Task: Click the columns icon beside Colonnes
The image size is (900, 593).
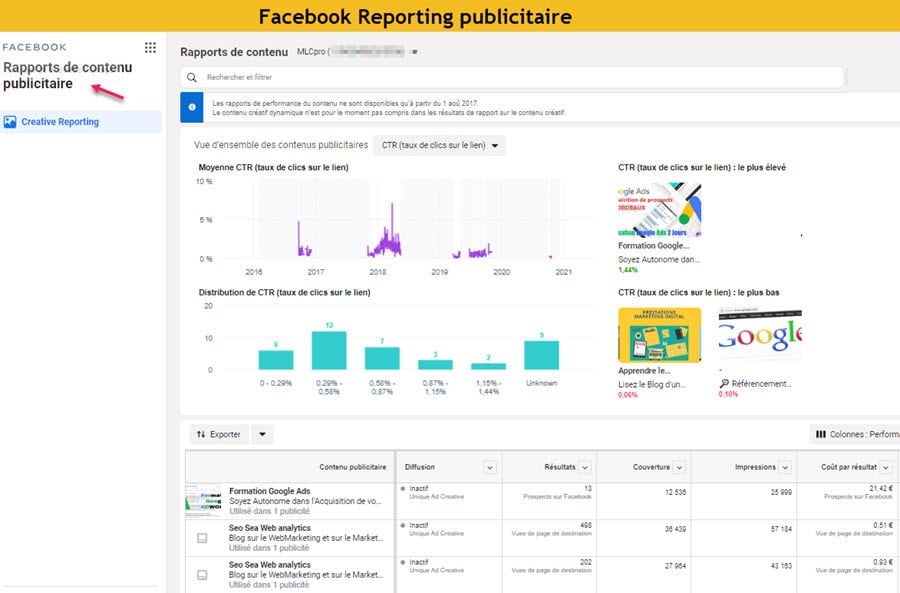Action: coord(821,434)
